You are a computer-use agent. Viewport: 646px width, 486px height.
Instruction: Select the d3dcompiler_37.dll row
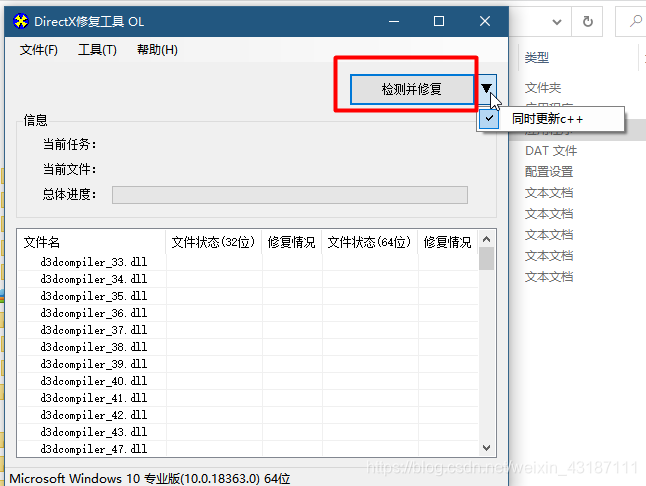248,330
